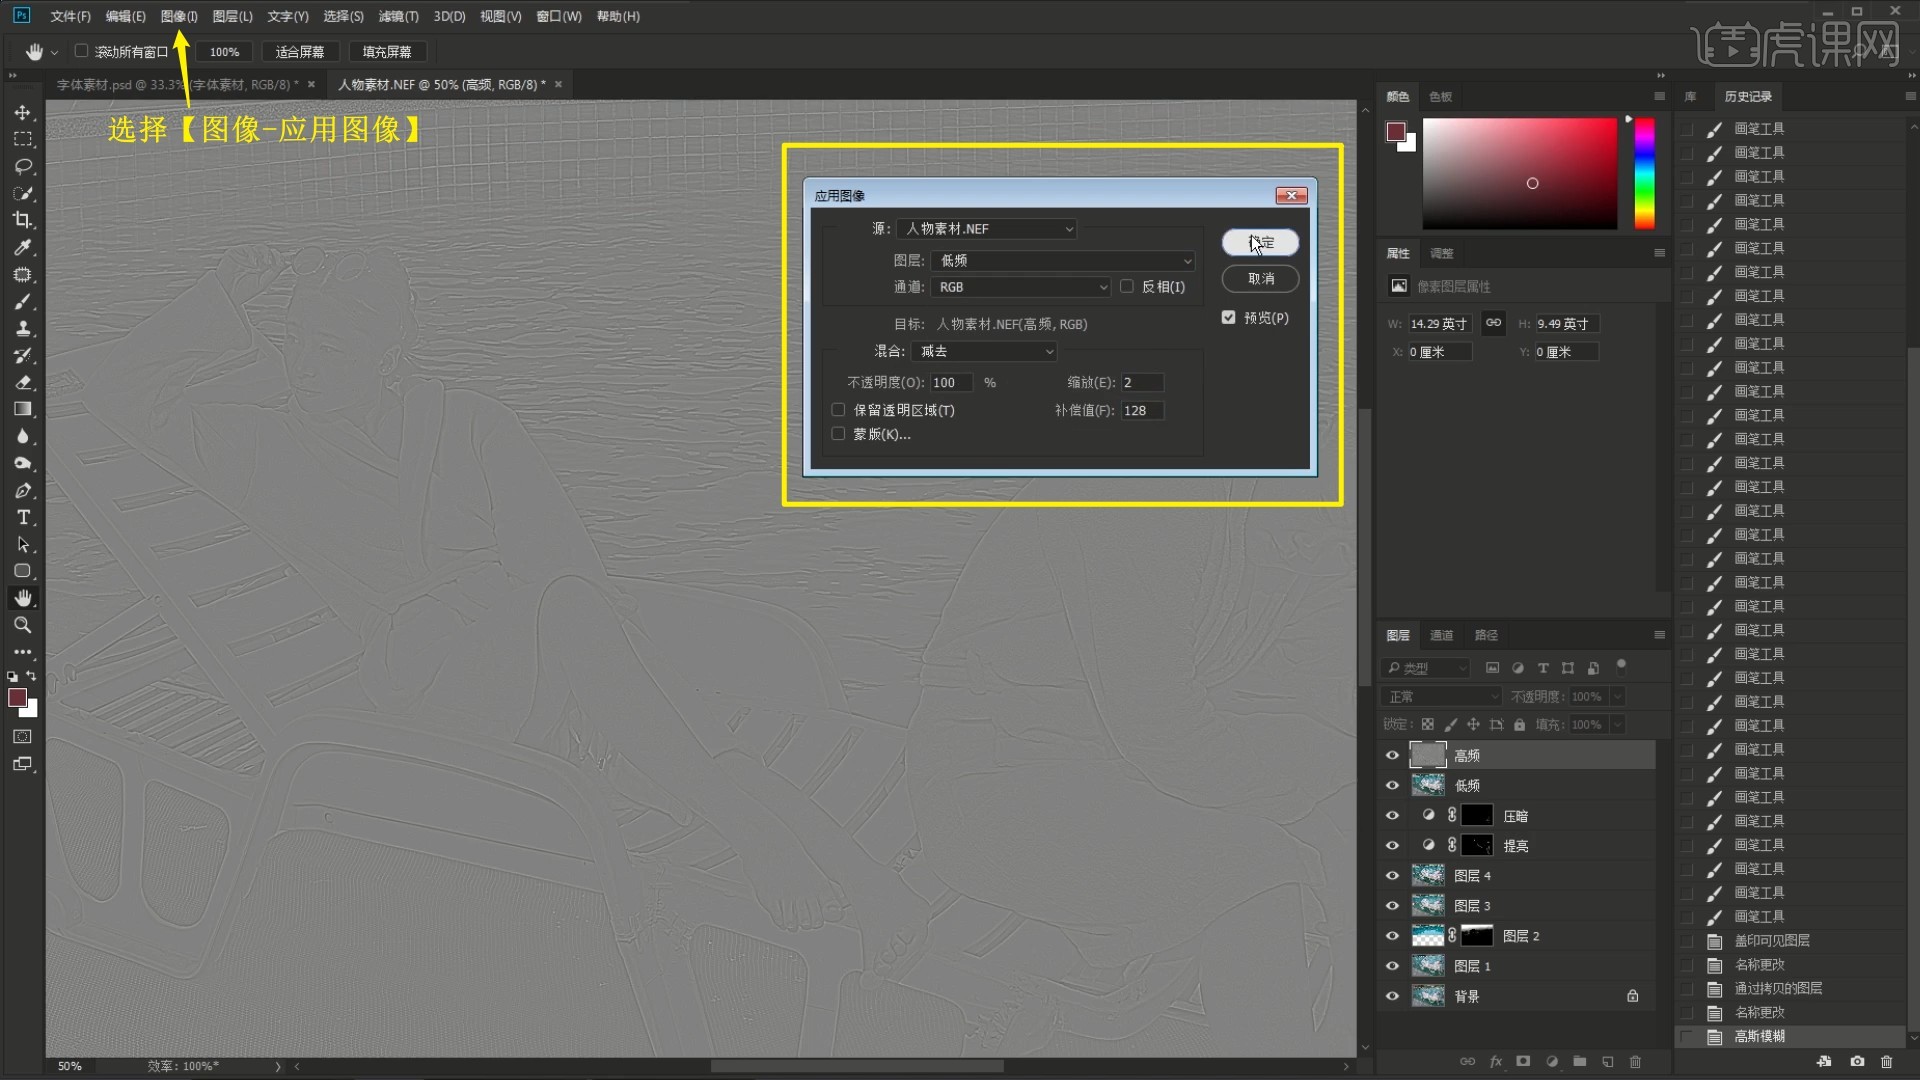Click the 补偿值 offset input field

[1141, 411]
